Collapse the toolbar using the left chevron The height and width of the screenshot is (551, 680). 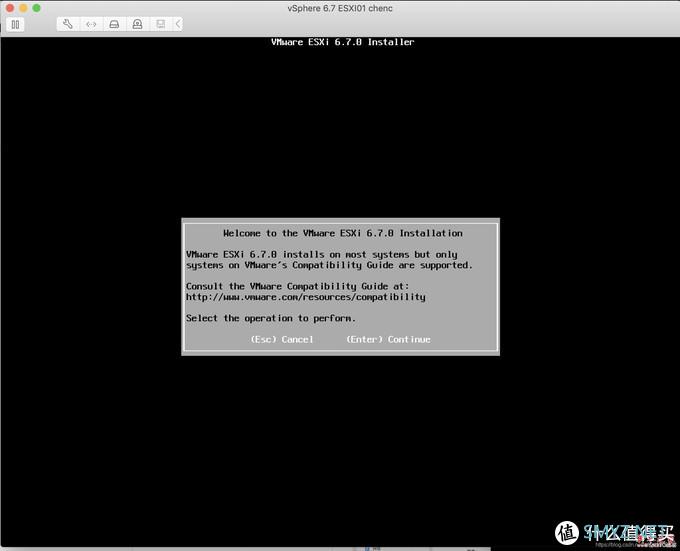(178, 24)
